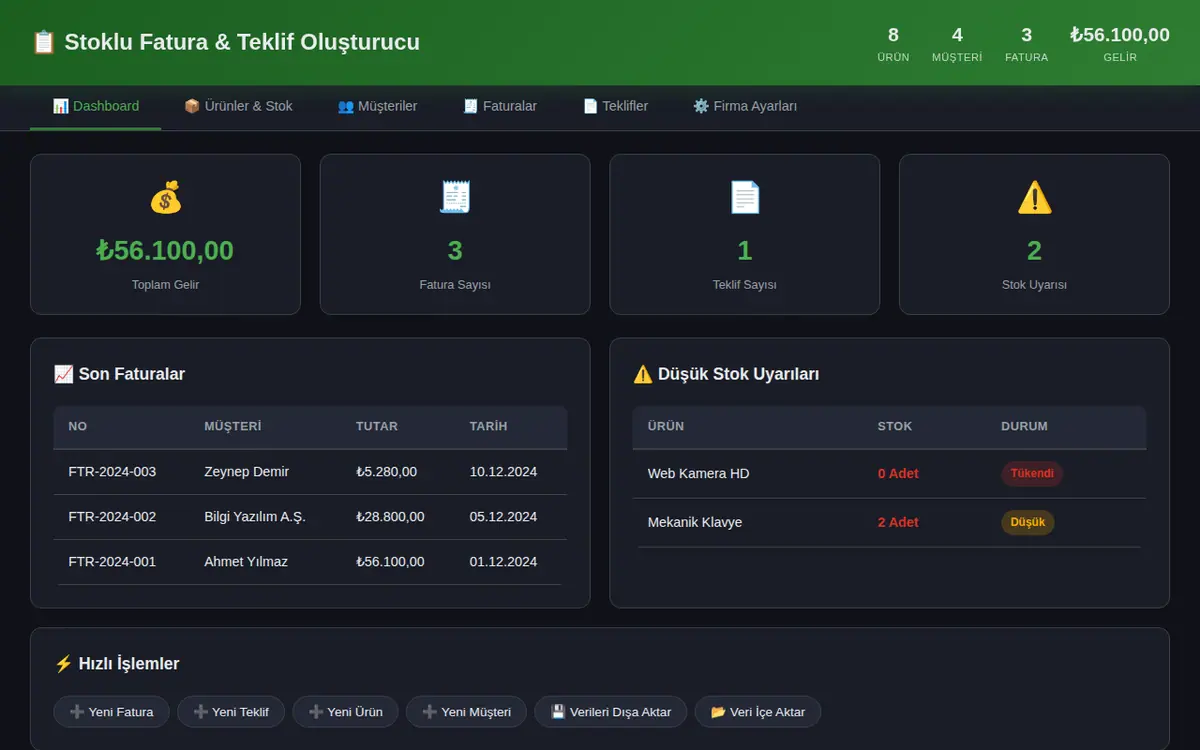Click the chart icon beside Son Faturalar heading
Screen dimensions: 1200x750
pyautogui.click(x=63, y=374)
